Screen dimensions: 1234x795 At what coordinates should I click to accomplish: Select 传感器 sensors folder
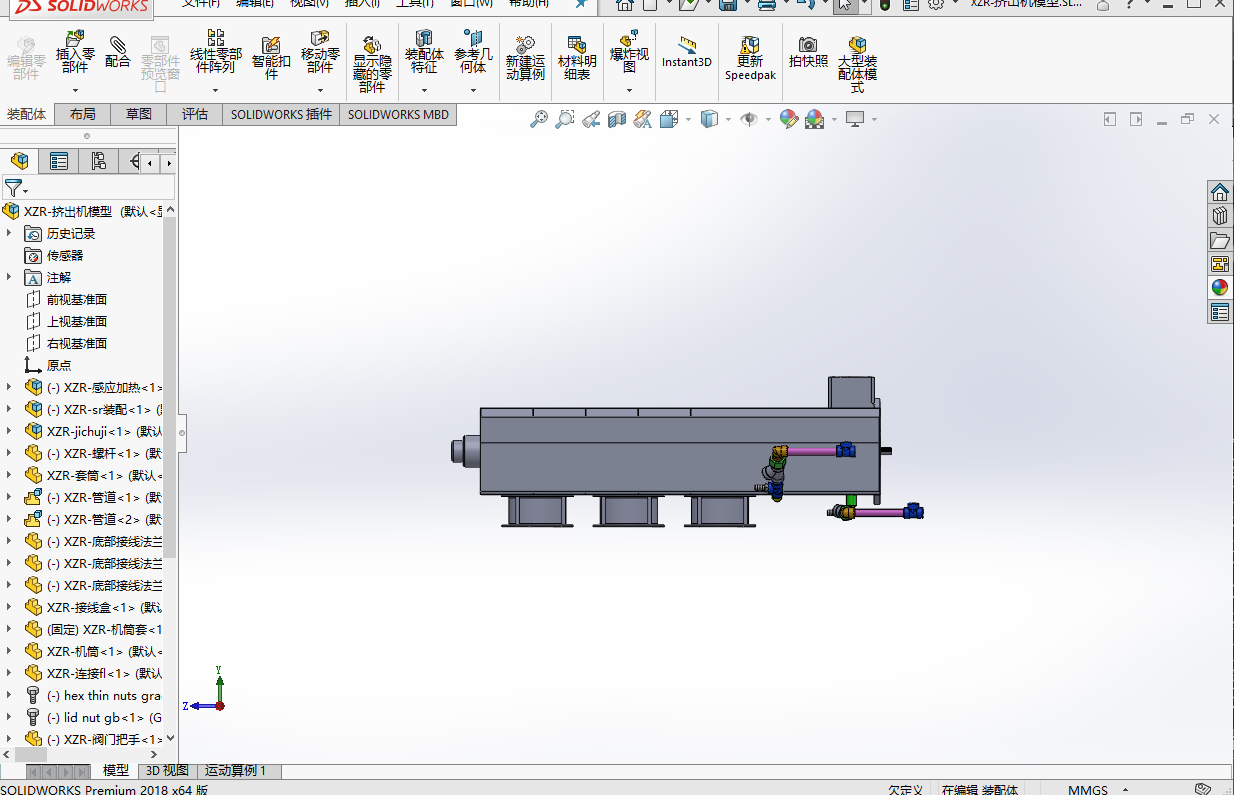pos(65,255)
